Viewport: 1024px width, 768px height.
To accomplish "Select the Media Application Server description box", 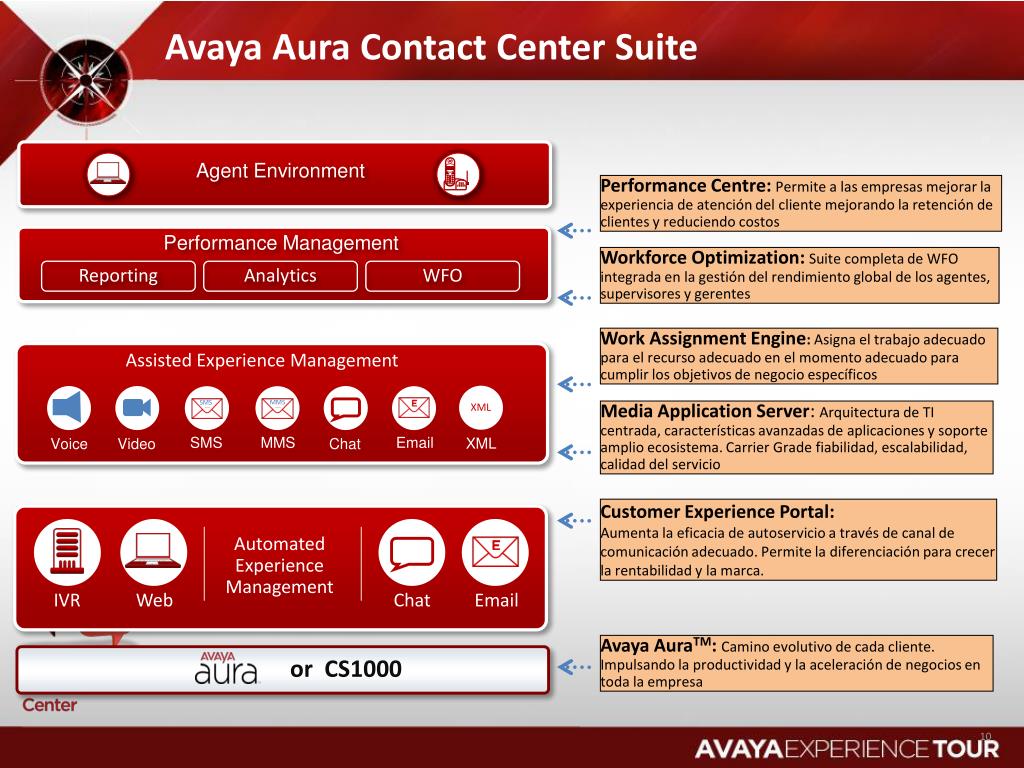I will [797, 437].
